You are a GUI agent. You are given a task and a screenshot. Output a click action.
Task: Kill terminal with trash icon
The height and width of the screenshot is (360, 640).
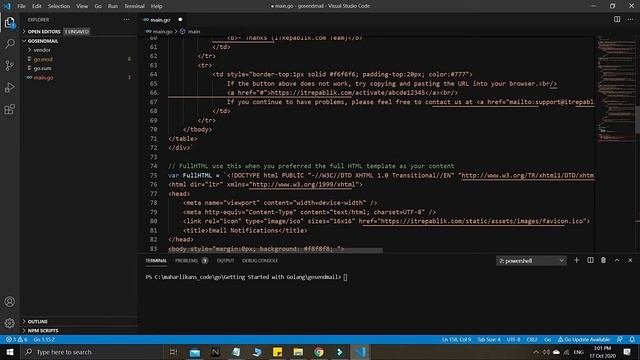(x=603, y=260)
